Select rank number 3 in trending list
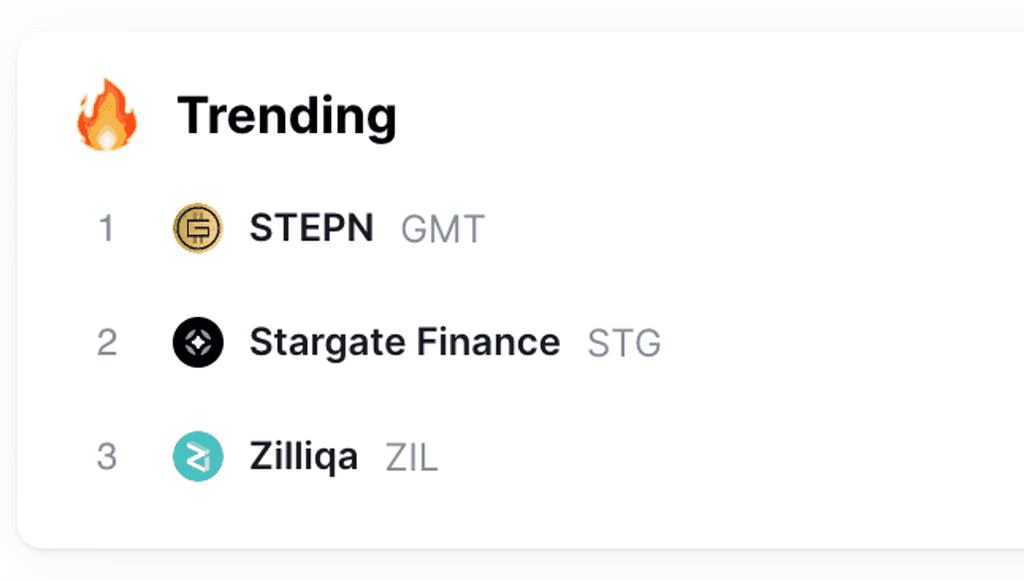The height and width of the screenshot is (580, 1024). point(107,457)
